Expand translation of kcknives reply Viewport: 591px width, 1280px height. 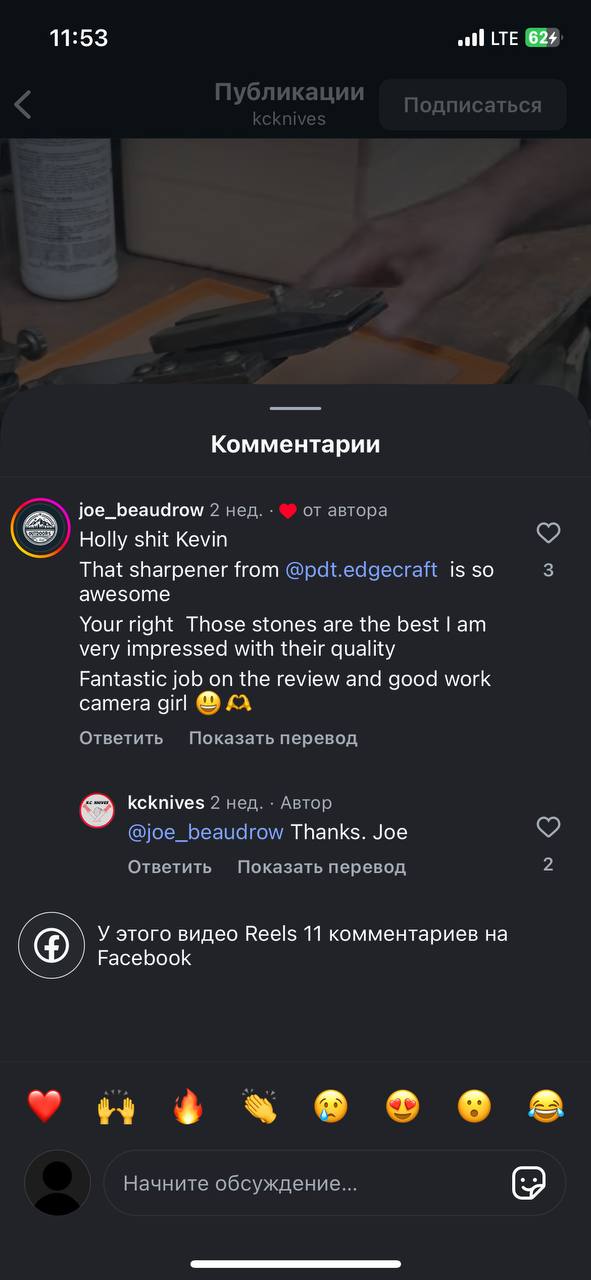click(321, 867)
